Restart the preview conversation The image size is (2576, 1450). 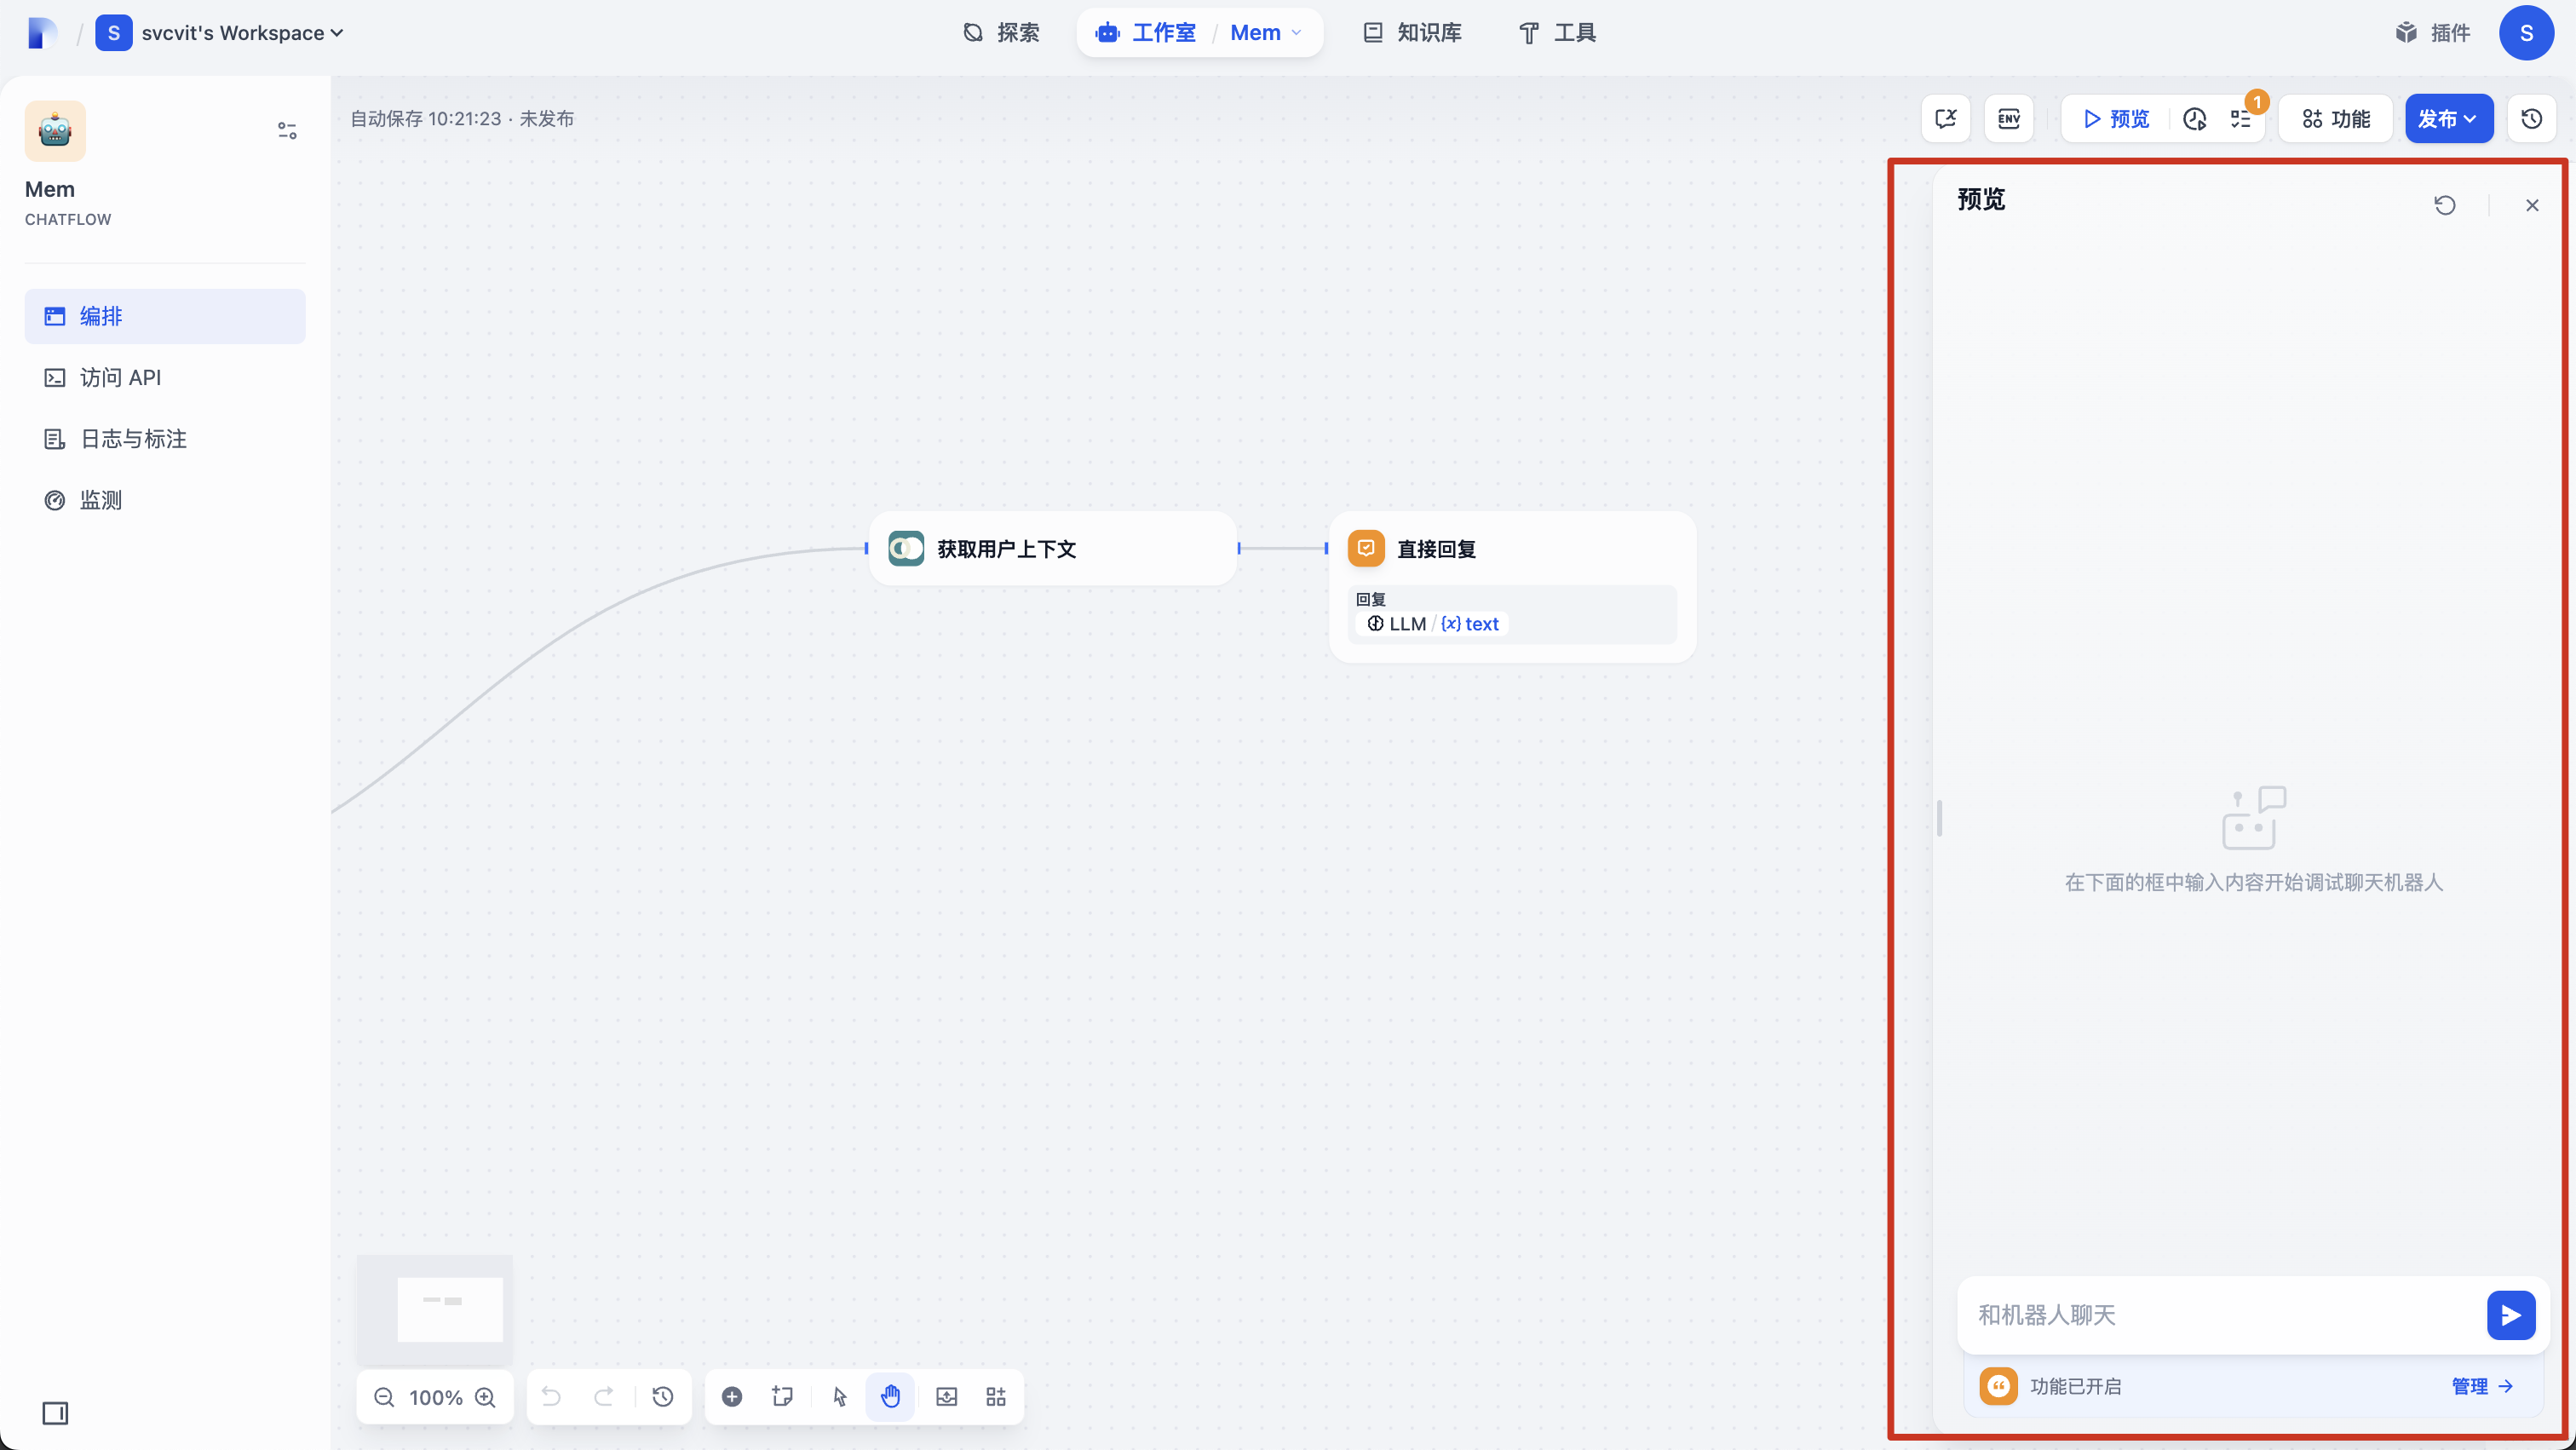(x=2444, y=205)
